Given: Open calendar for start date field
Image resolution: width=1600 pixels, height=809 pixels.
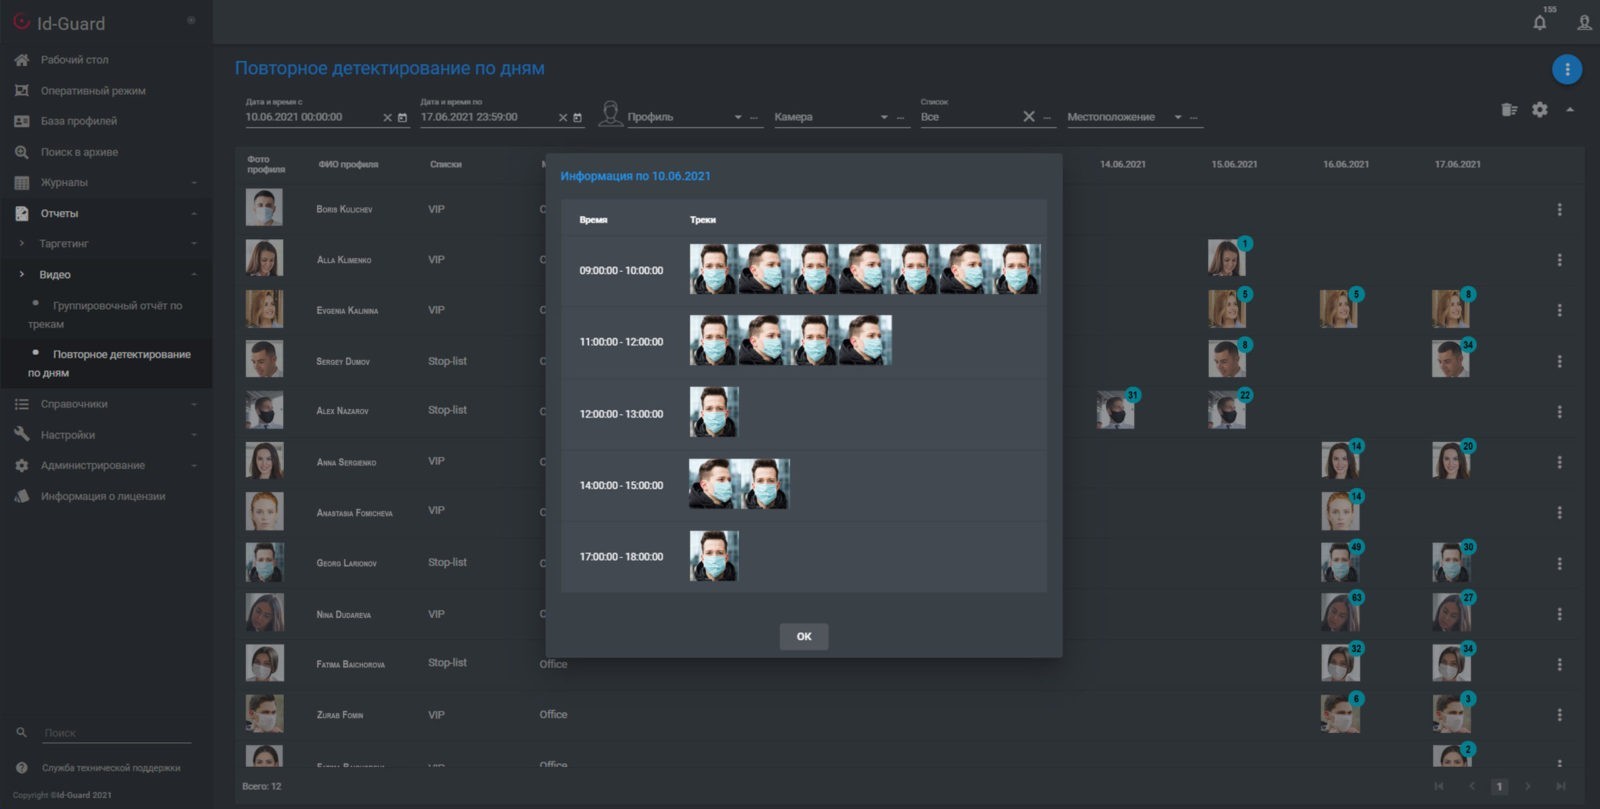Looking at the screenshot, I should [x=403, y=118].
